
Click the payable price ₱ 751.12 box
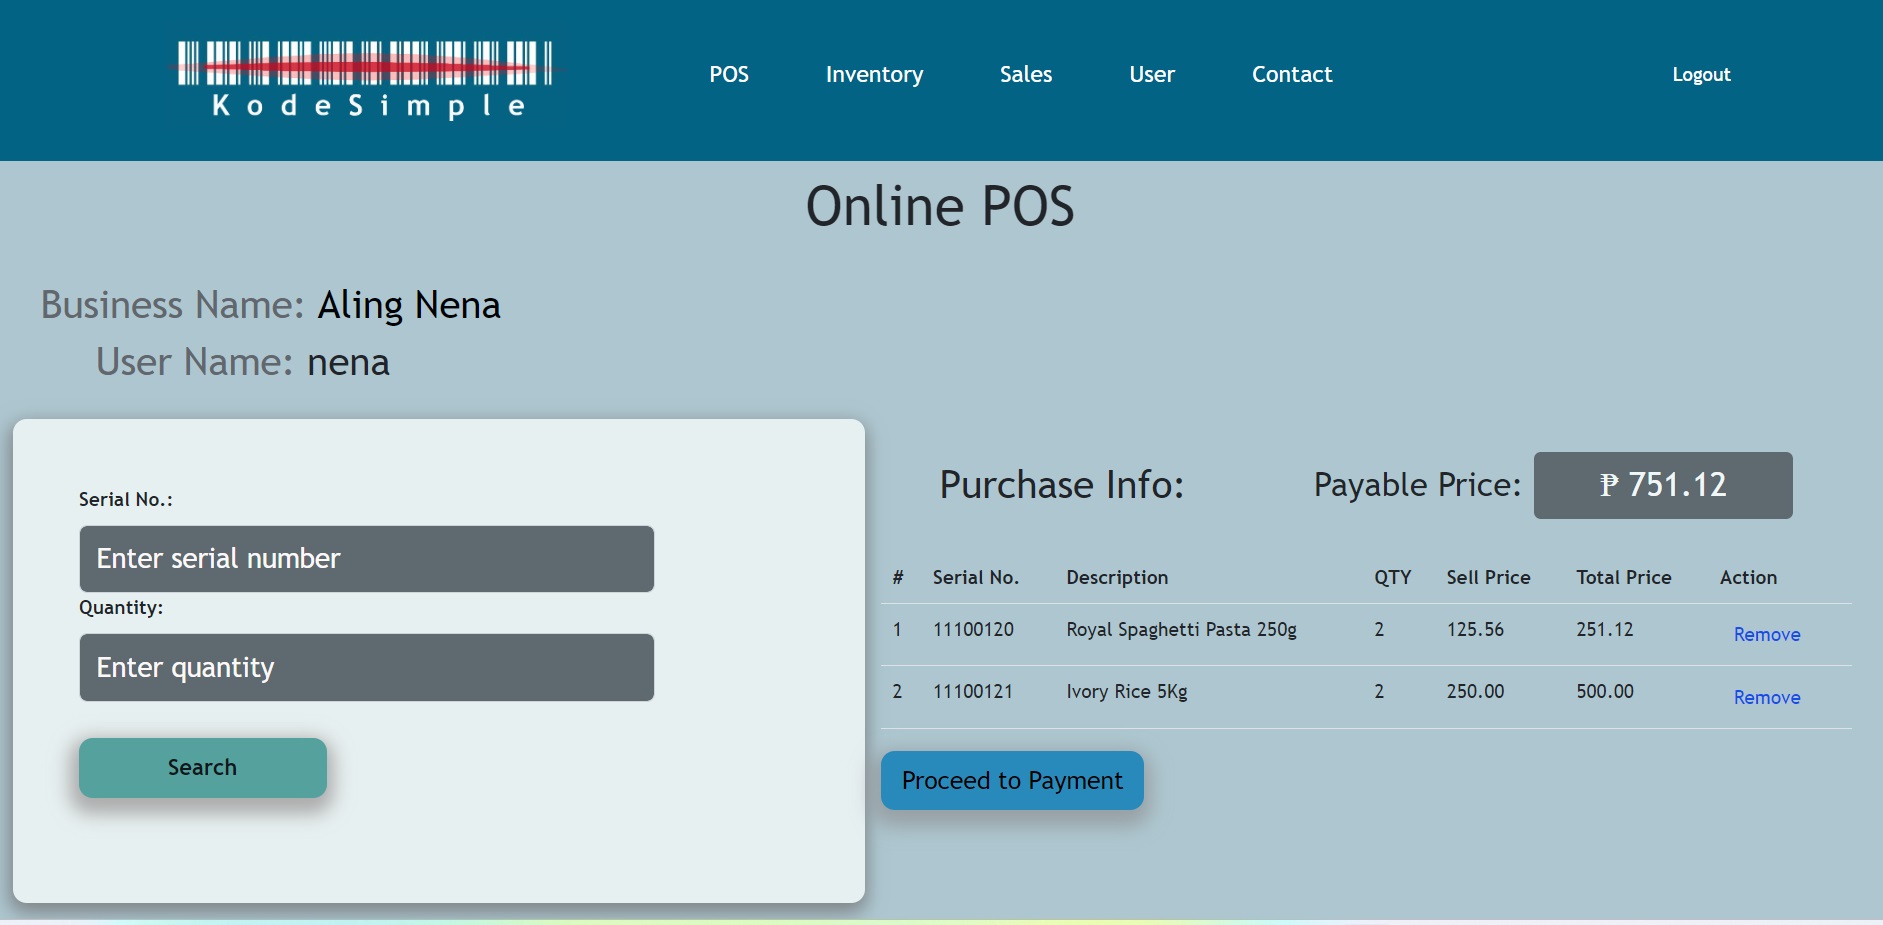click(x=1662, y=485)
